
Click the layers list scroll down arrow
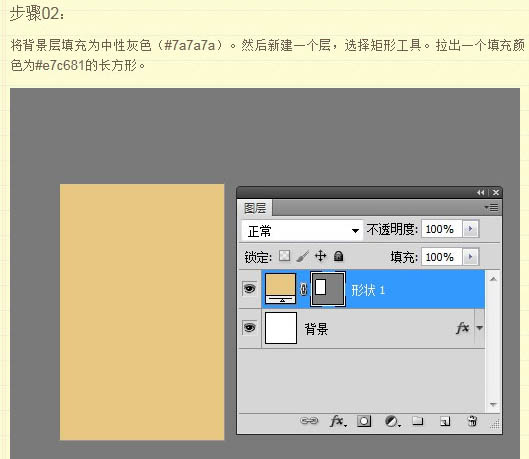point(493,404)
